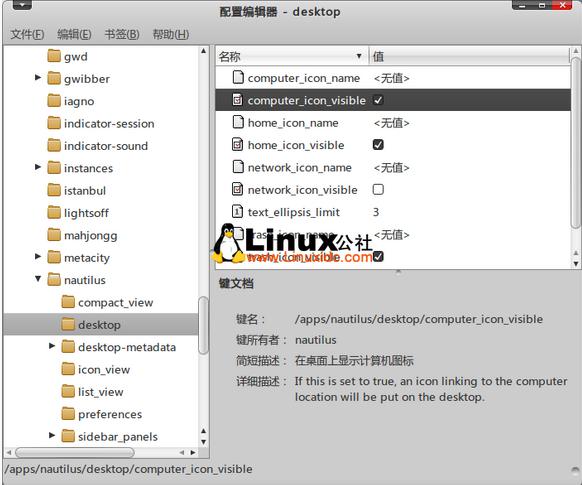This screenshot has height=485, width=582.
Task: Click the iagno folder icon
Action: (x=54, y=101)
